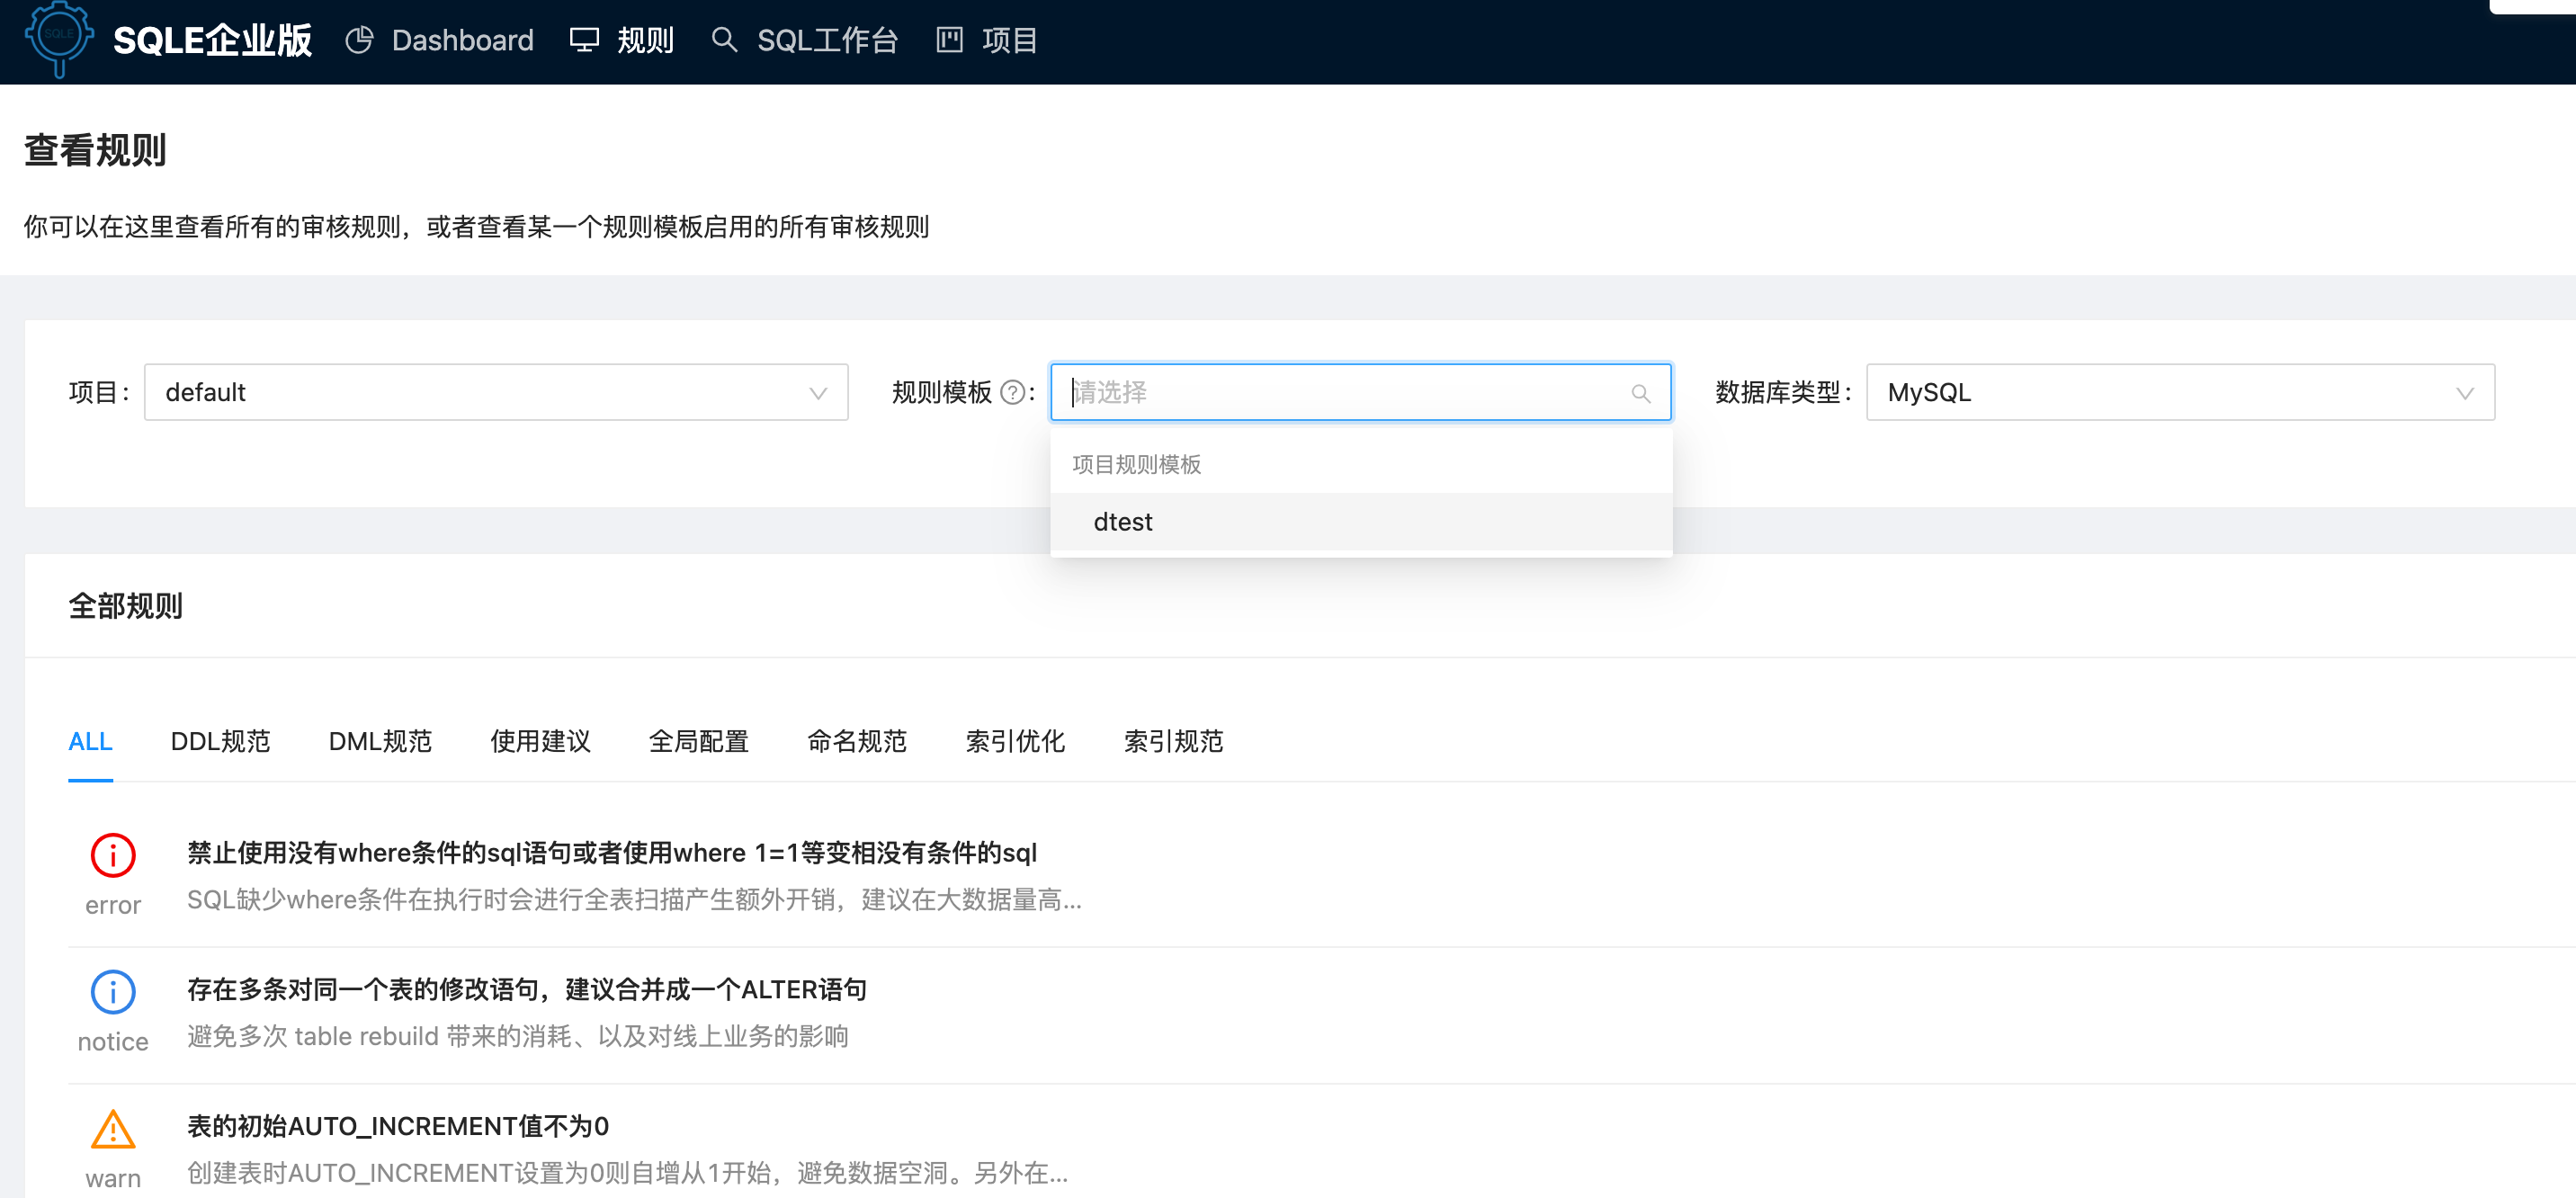This screenshot has height=1198, width=2576.
Task: Click the magnifier icon beside SQL工作台
Action: (x=723, y=40)
